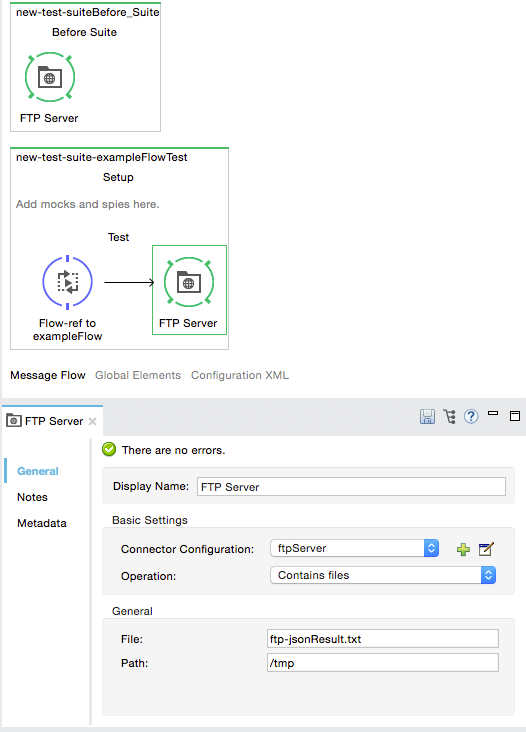Switch to the Configuration XML tab
The image size is (526, 732).
[240, 375]
